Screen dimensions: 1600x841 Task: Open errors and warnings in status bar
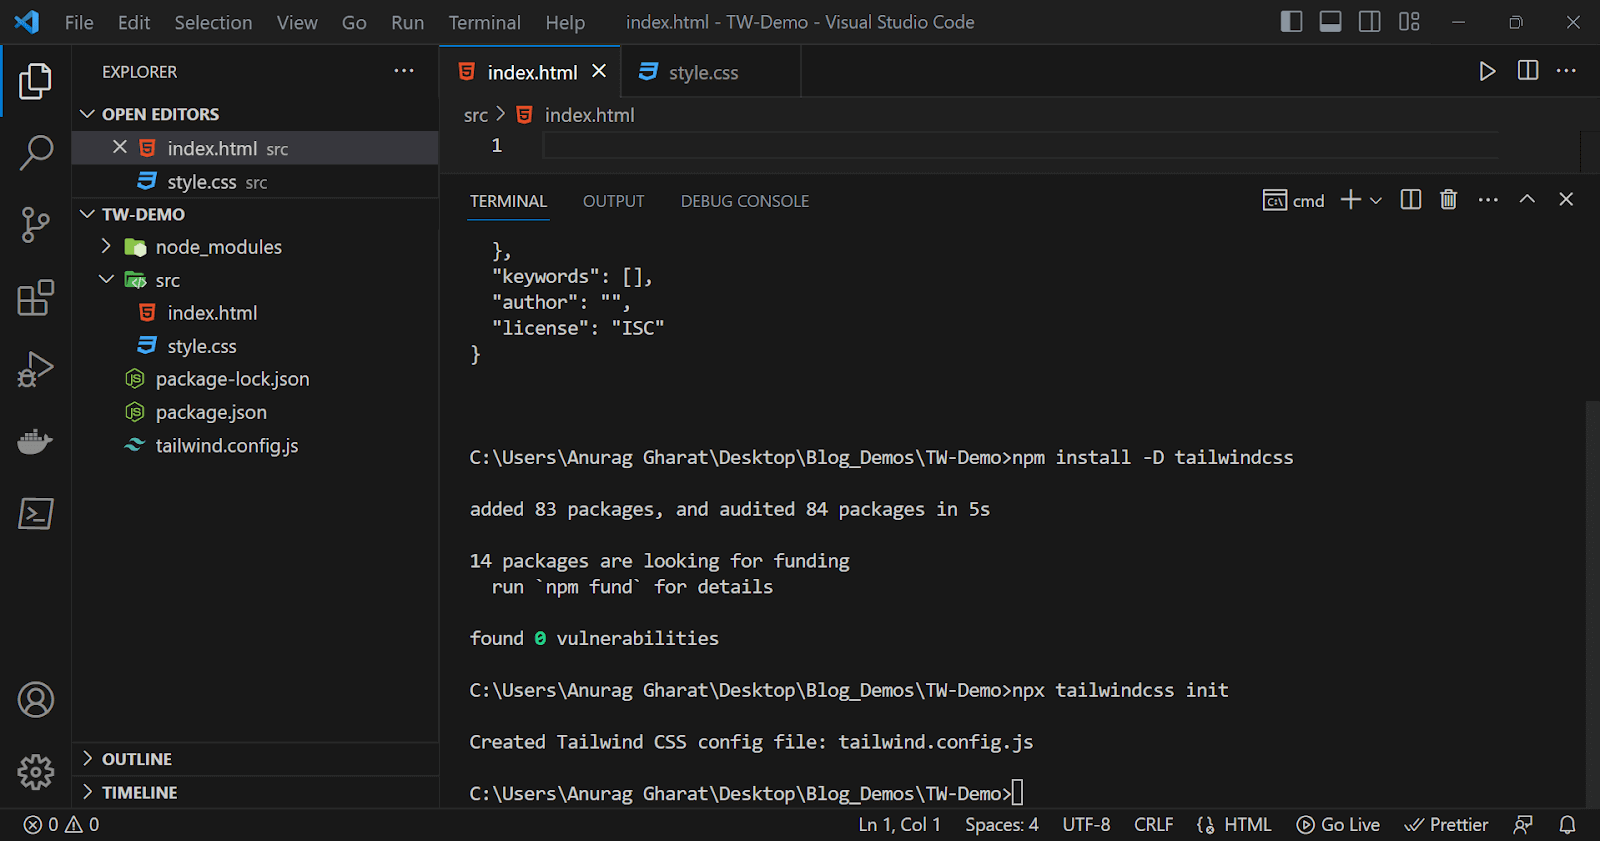point(62,825)
